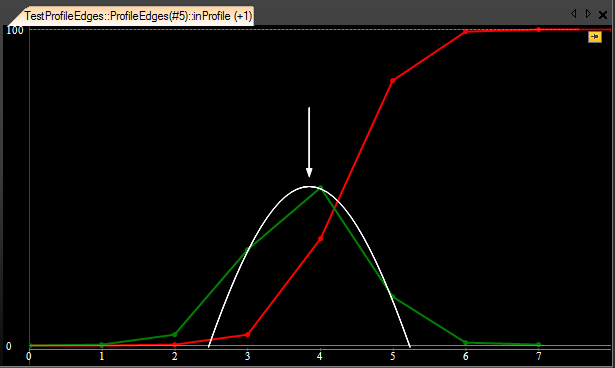Click the red data point at x=6
The height and width of the screenshot is (368, 615).
tap(466, 32)
